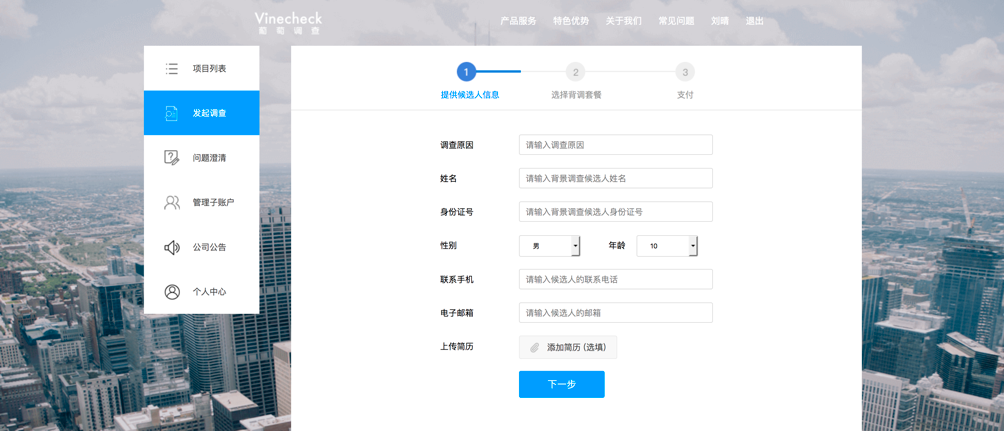
Task: Select step 1 提供候选人信息 circle
Action: [466, 72]
